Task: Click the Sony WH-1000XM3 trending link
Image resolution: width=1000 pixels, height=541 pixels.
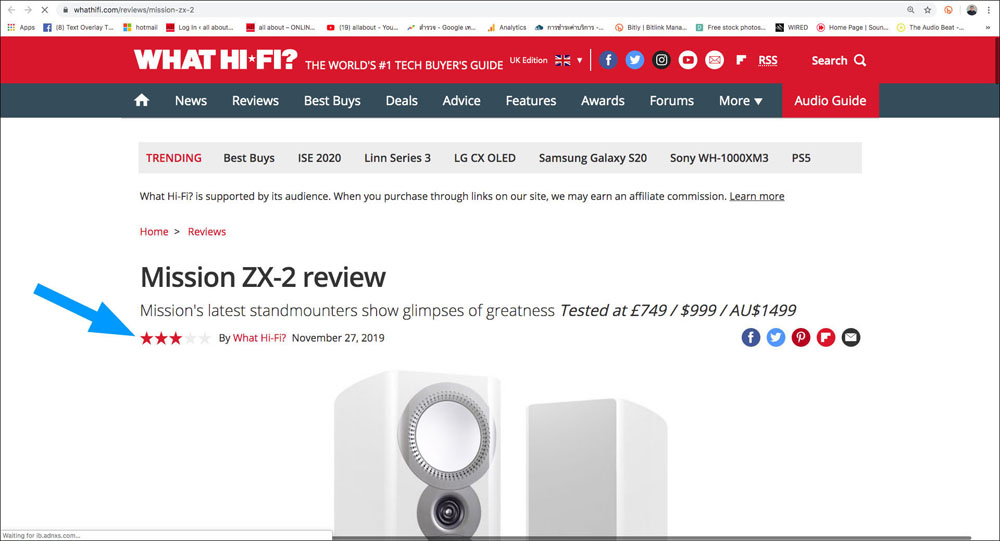Action: (x=719, y=158)
